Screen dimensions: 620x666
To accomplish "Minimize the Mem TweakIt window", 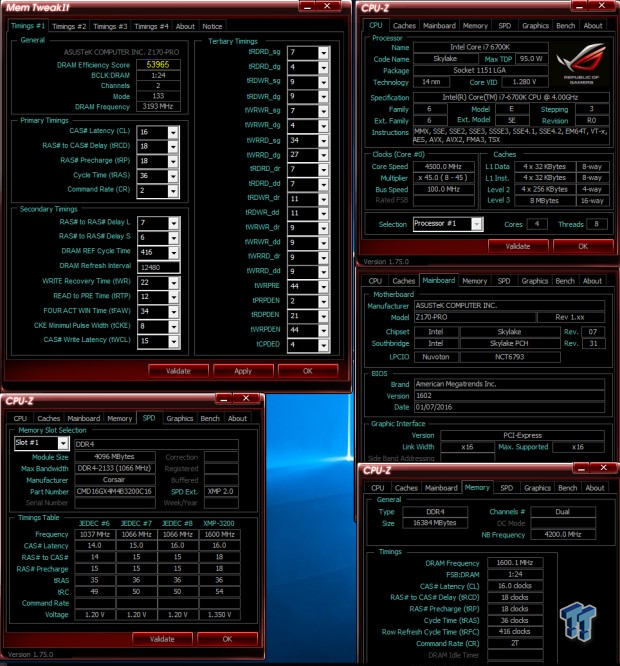I will tap(307, 6).
